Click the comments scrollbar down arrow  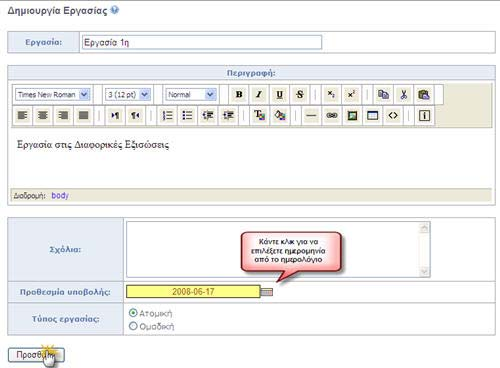click(x=424, y=271)
